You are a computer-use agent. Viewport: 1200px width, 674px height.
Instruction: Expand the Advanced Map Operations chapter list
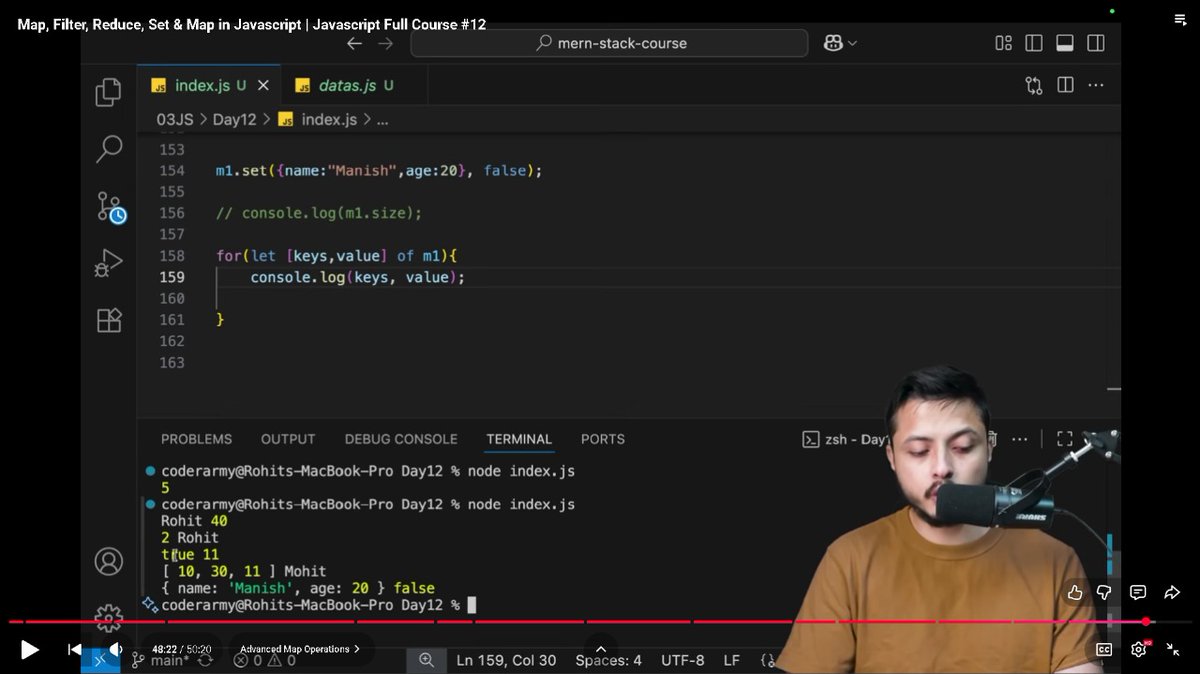pos(300,649)
